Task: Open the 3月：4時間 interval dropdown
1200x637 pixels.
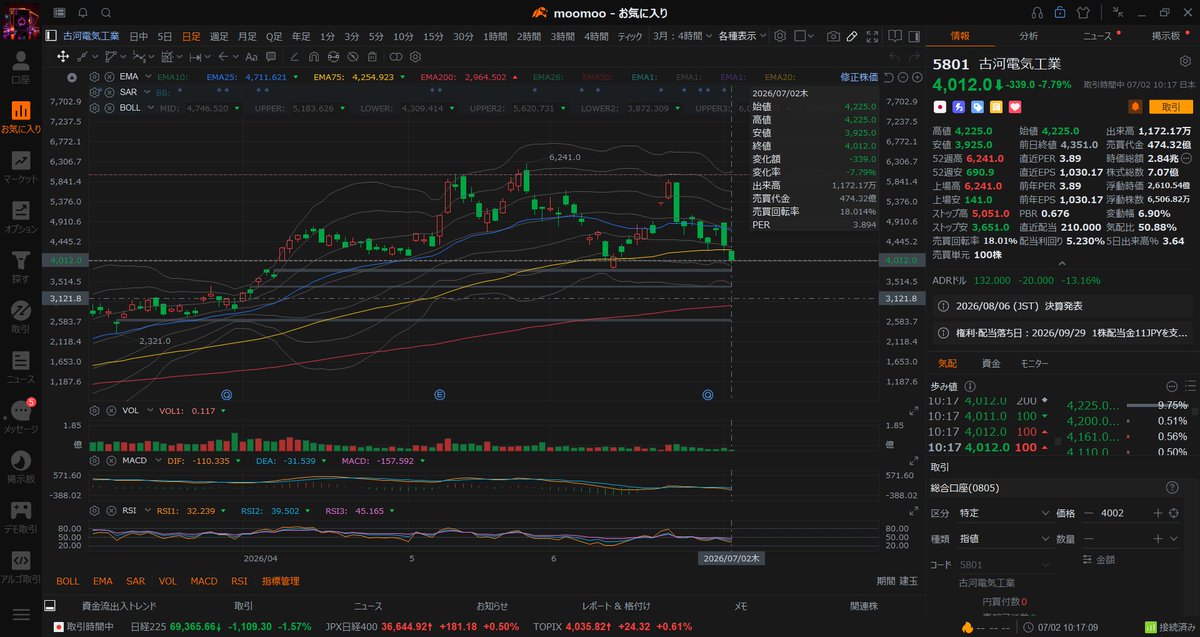Action: click(x=683, y=36)
